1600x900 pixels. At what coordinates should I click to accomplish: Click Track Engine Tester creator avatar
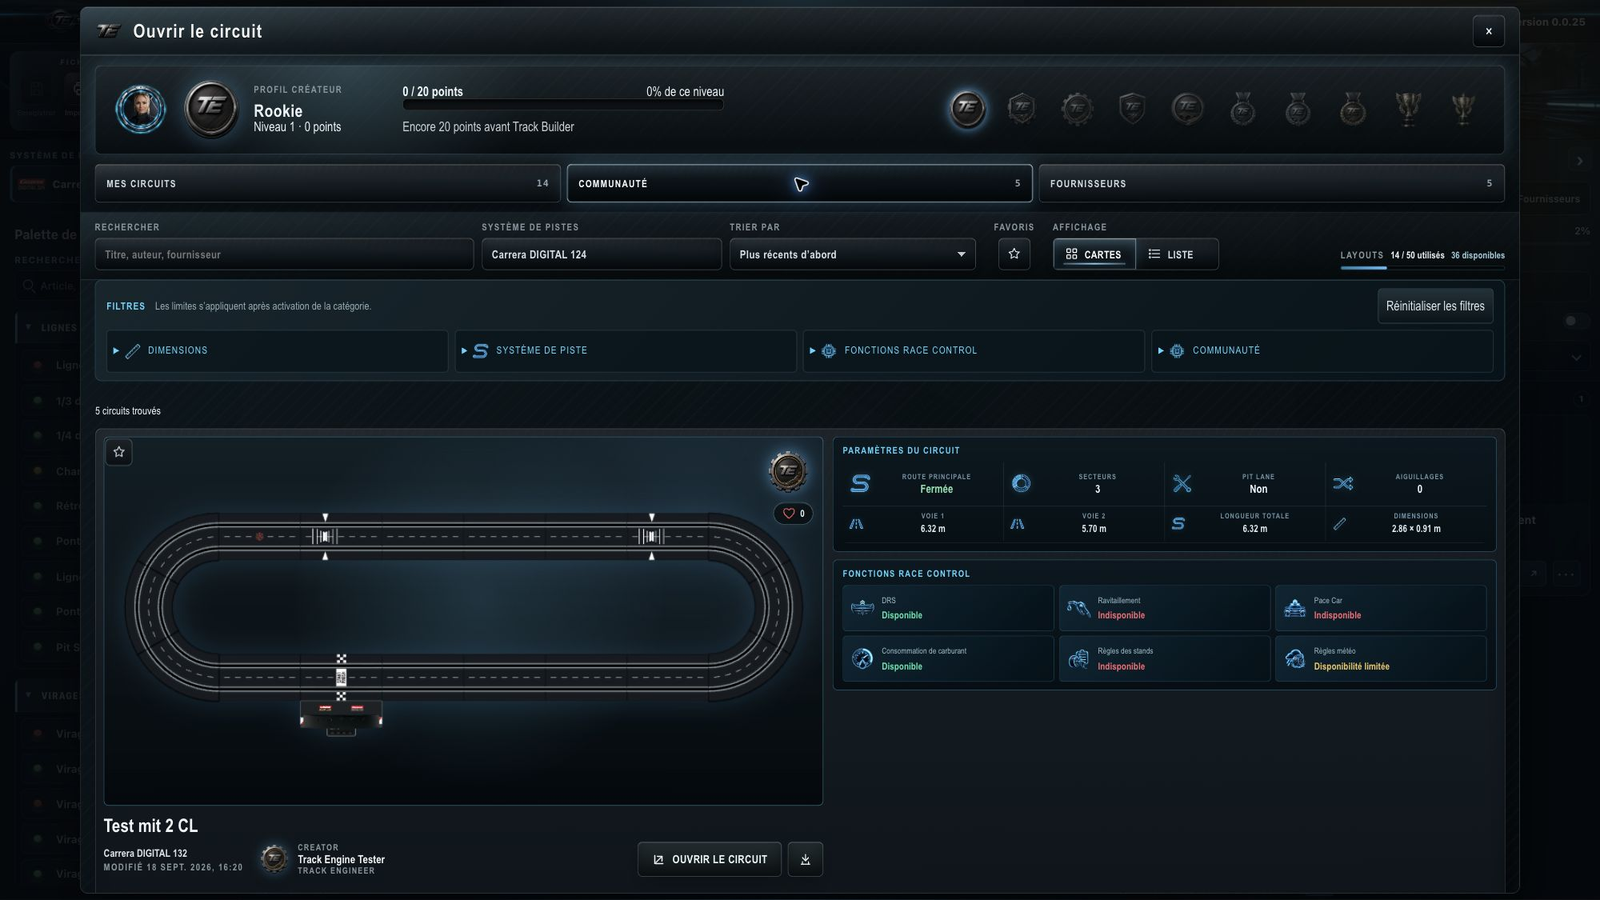pos(274,858)
